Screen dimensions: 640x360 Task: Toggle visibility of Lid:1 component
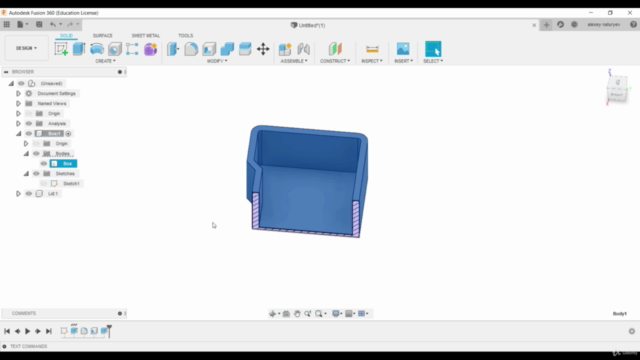(x=29, y=193)
